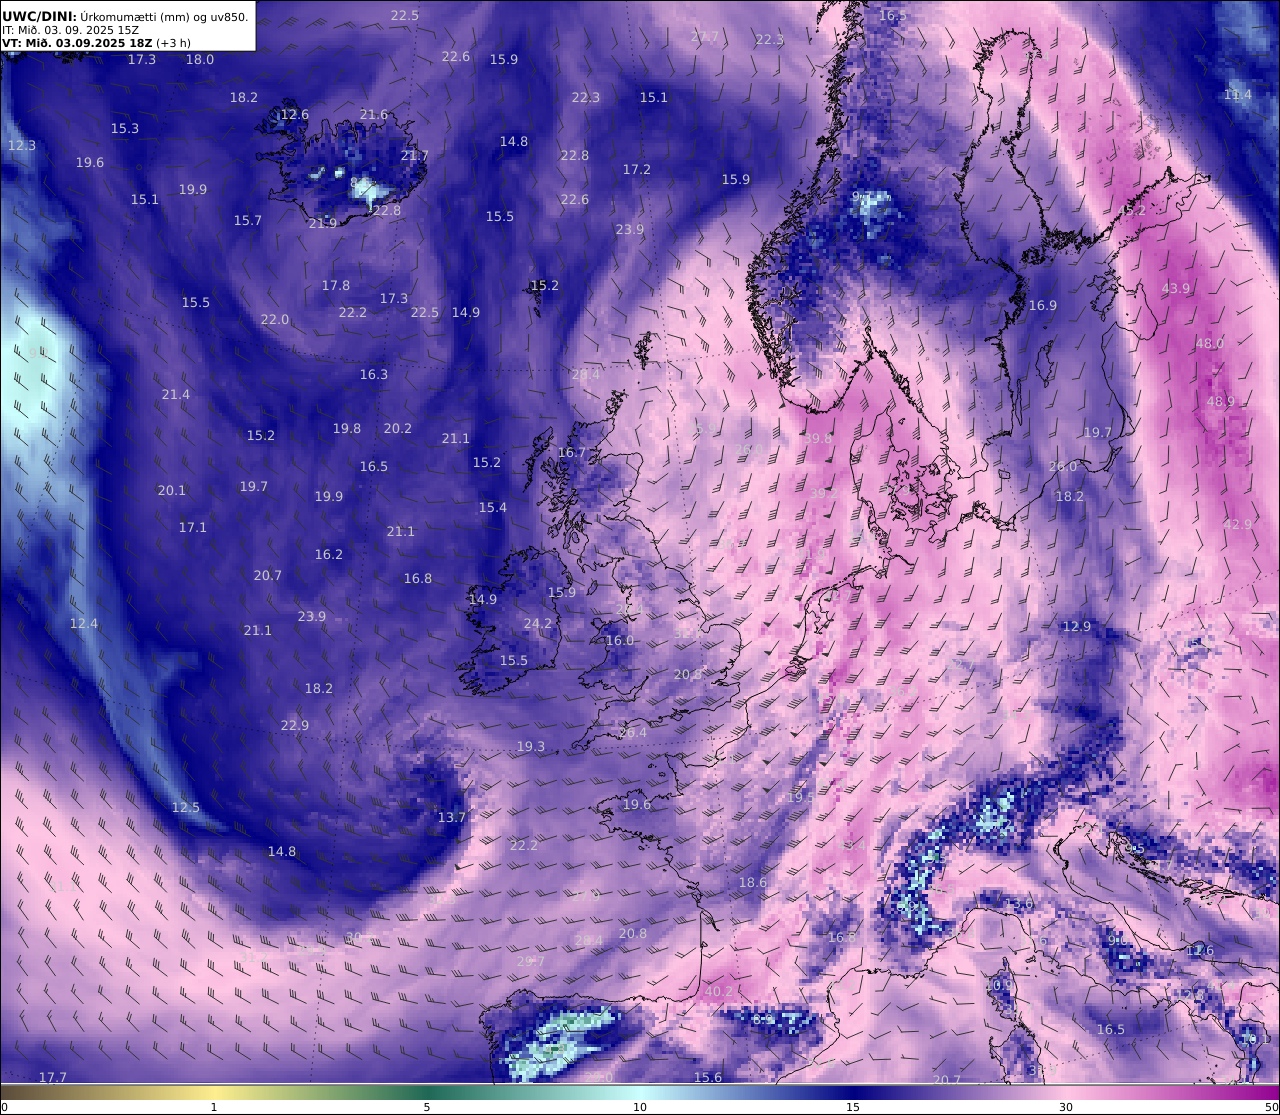1280x1115 pixels.
Task: Click the 48.0 value on the map
Action: (1209, 343)
